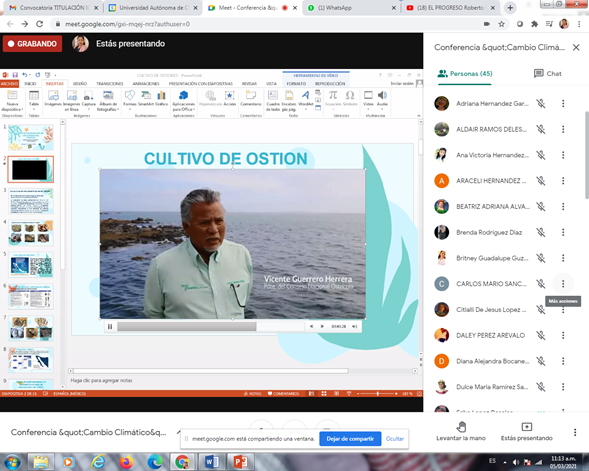Open Firefox from the Windows taskbar
The image size is (589, 471).
tap(127, 462)
